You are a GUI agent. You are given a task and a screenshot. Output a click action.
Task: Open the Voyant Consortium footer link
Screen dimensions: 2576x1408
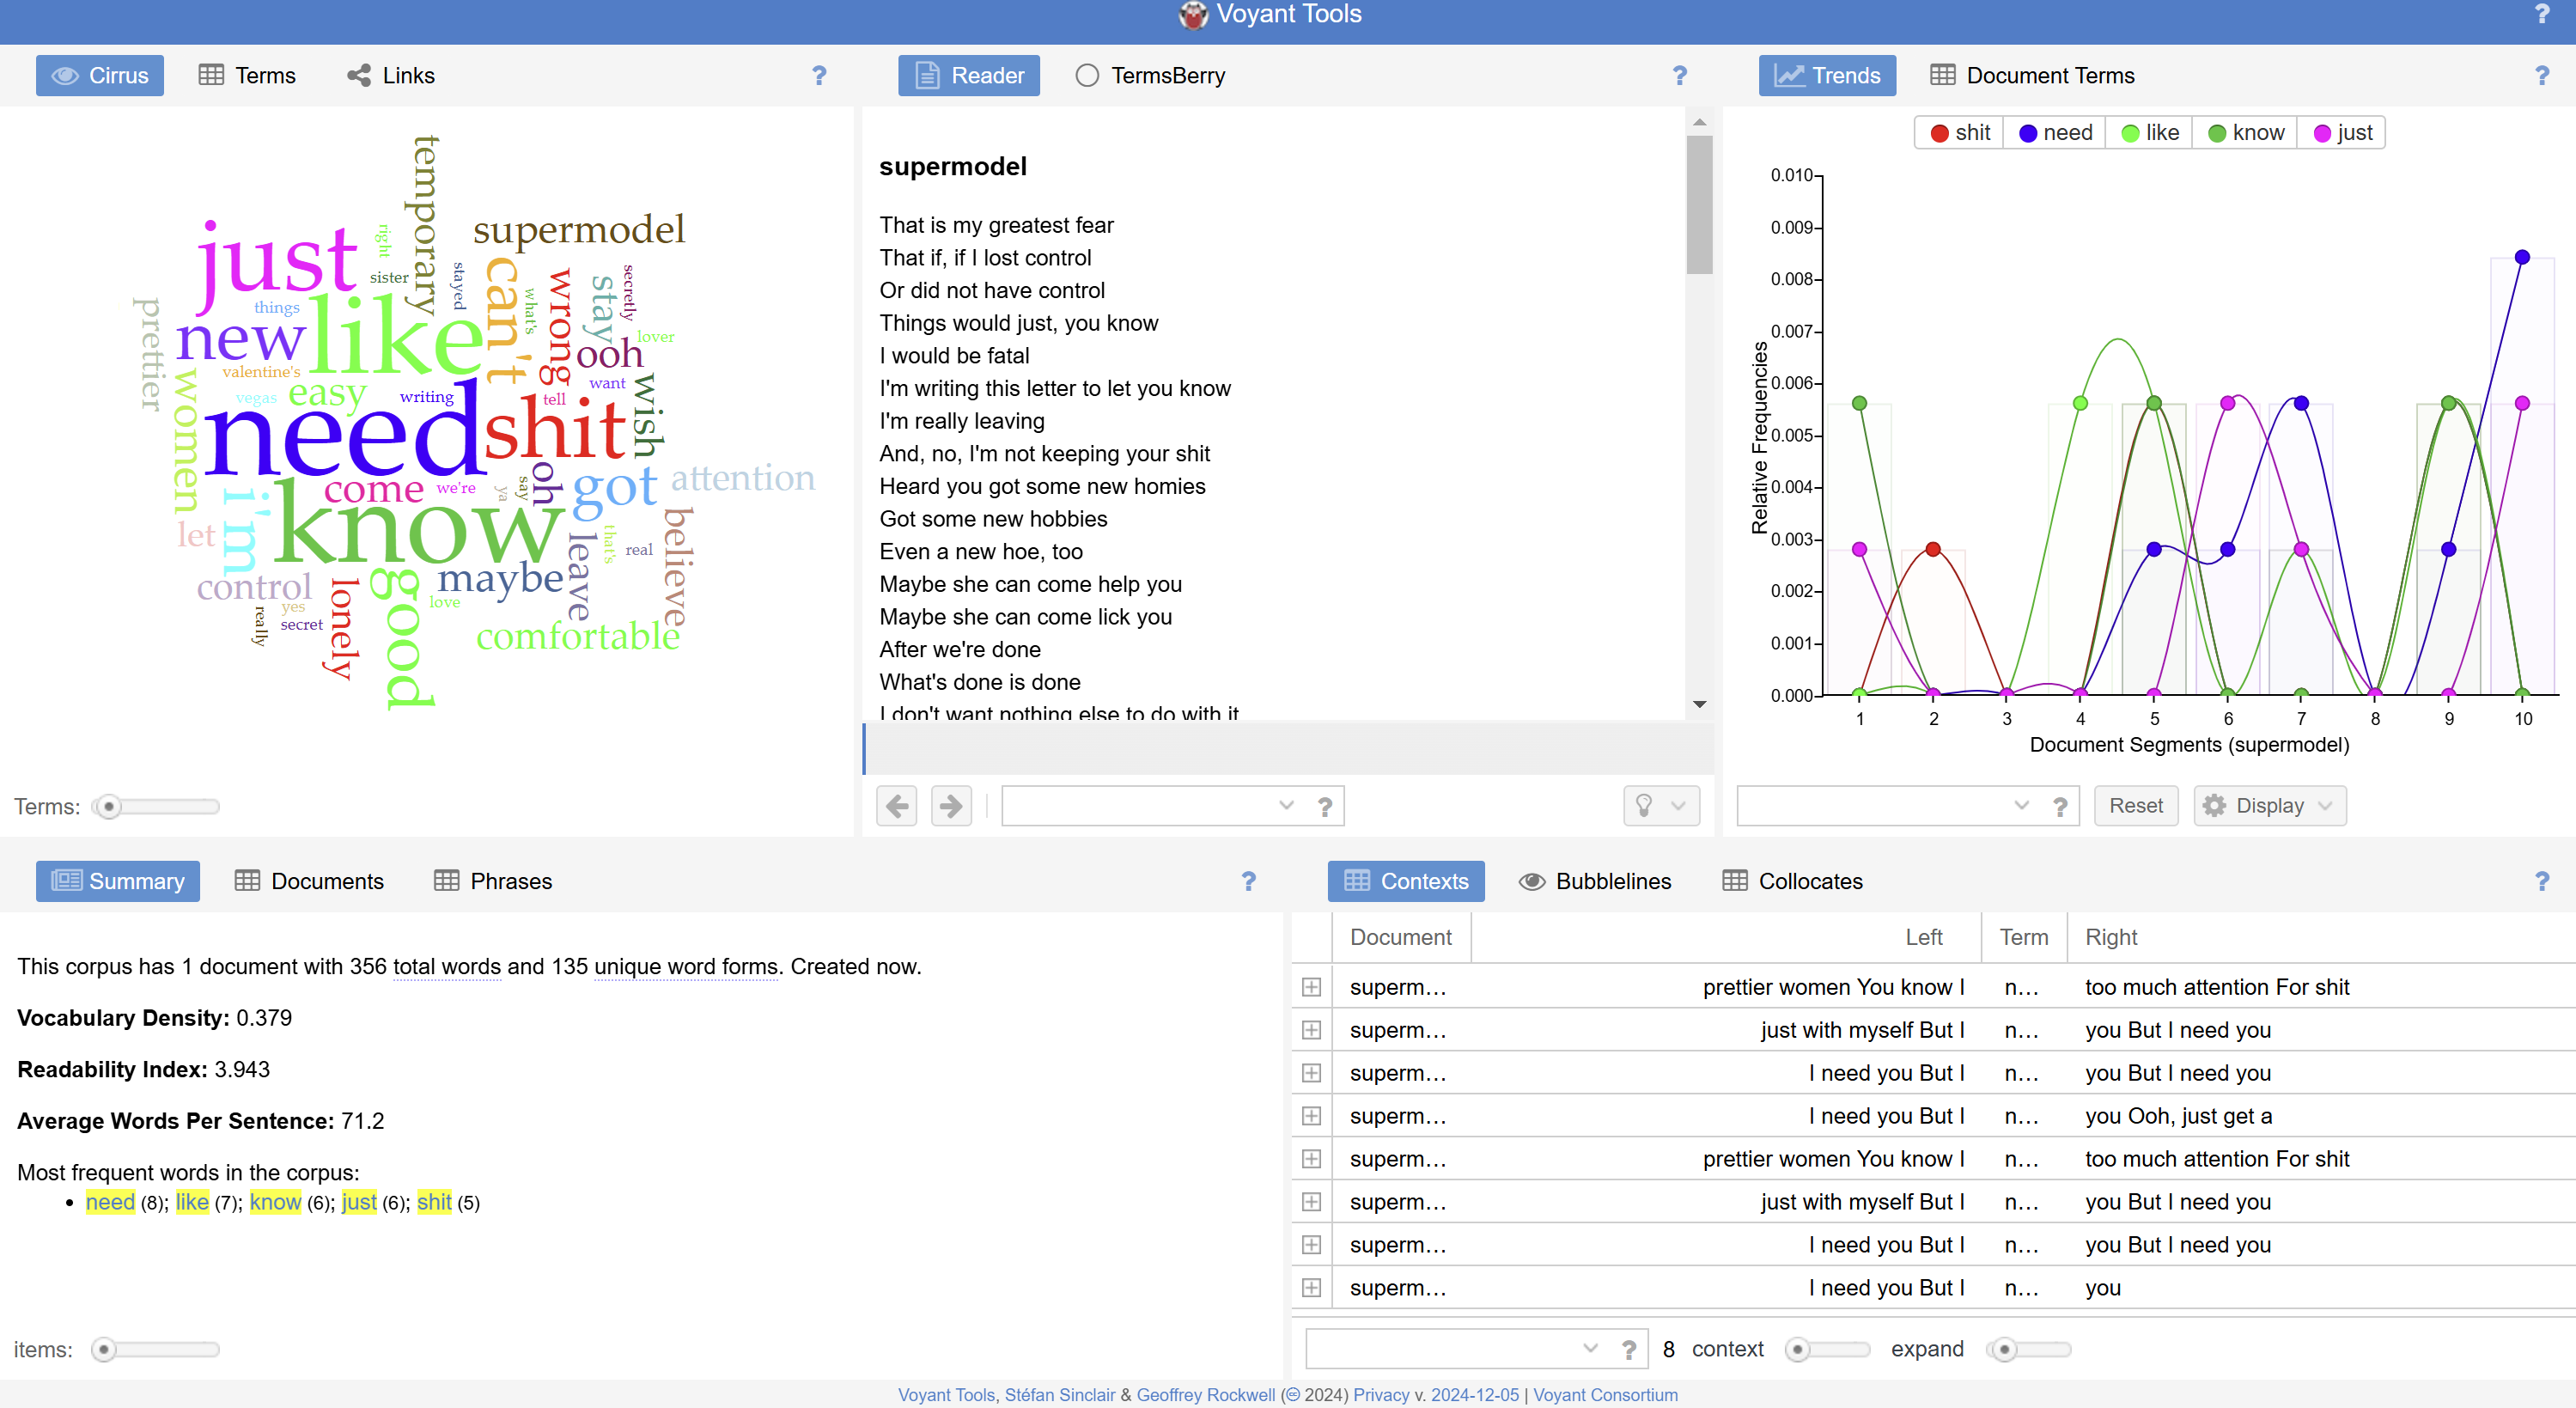coord(1605,1395)
